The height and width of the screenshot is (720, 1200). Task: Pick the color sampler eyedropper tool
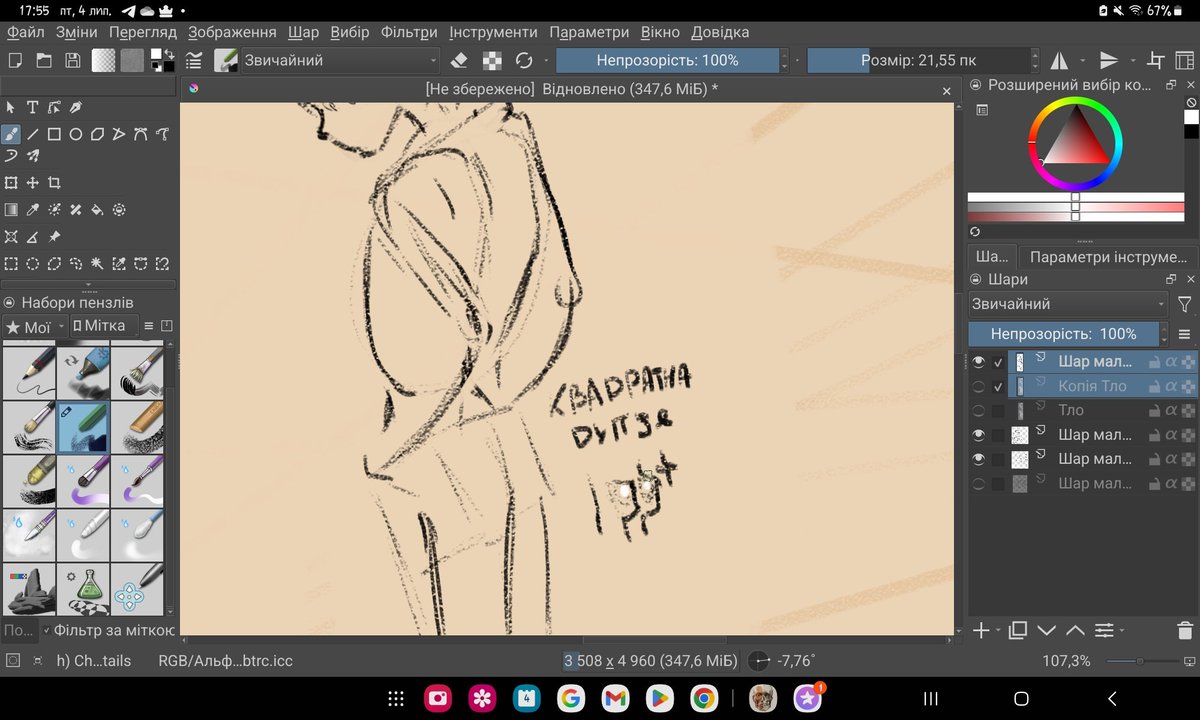33,210
